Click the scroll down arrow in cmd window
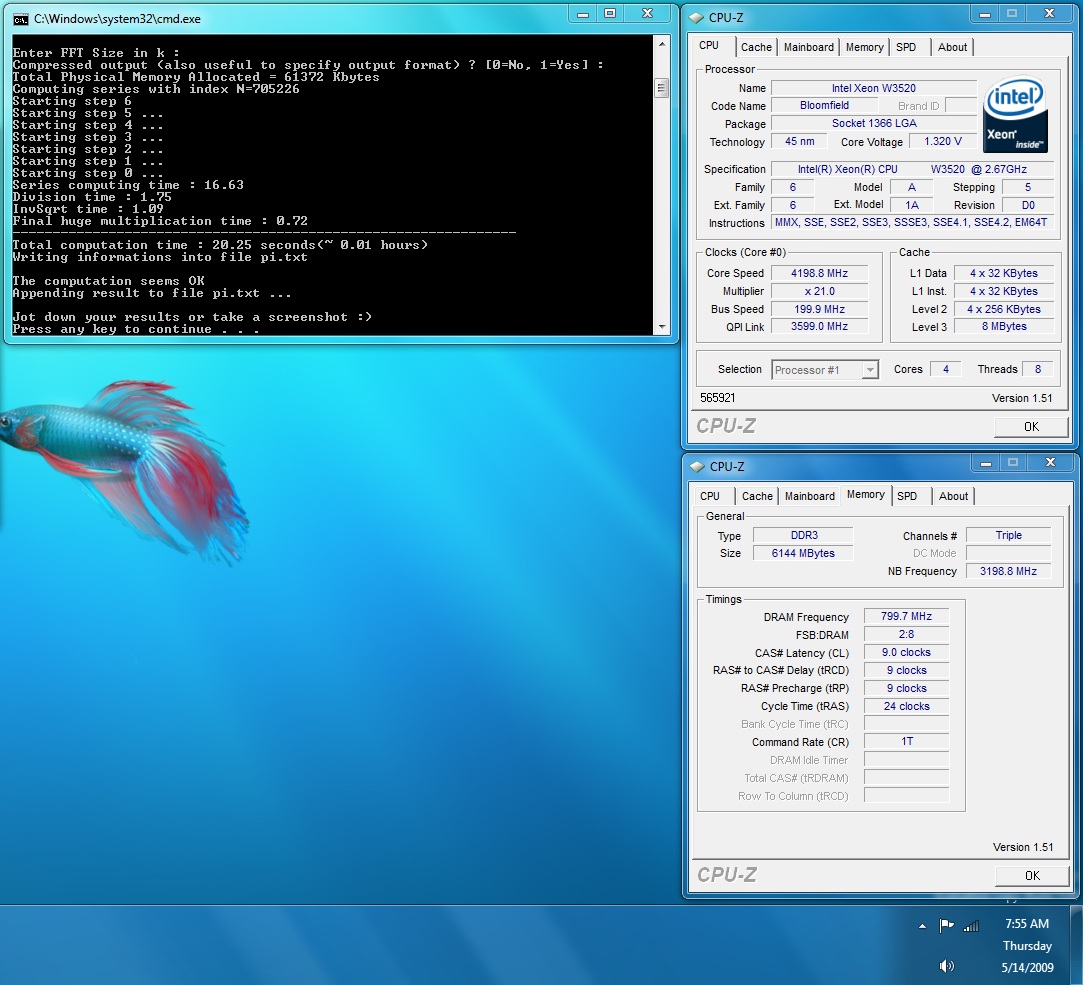The width and height of the screenshot is (1083, 985). click(x=662, y=327)
